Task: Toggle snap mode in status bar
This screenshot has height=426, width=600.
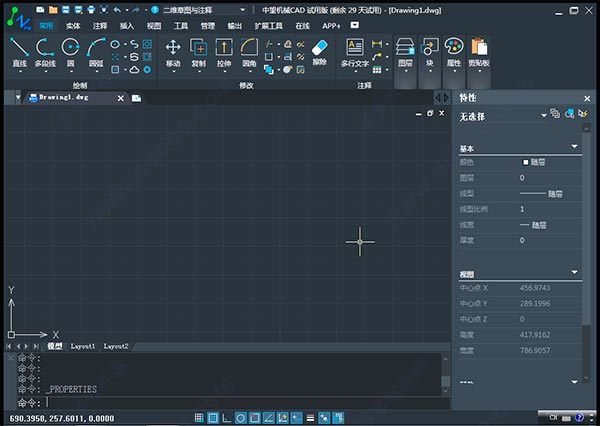Action: (199, 418)
